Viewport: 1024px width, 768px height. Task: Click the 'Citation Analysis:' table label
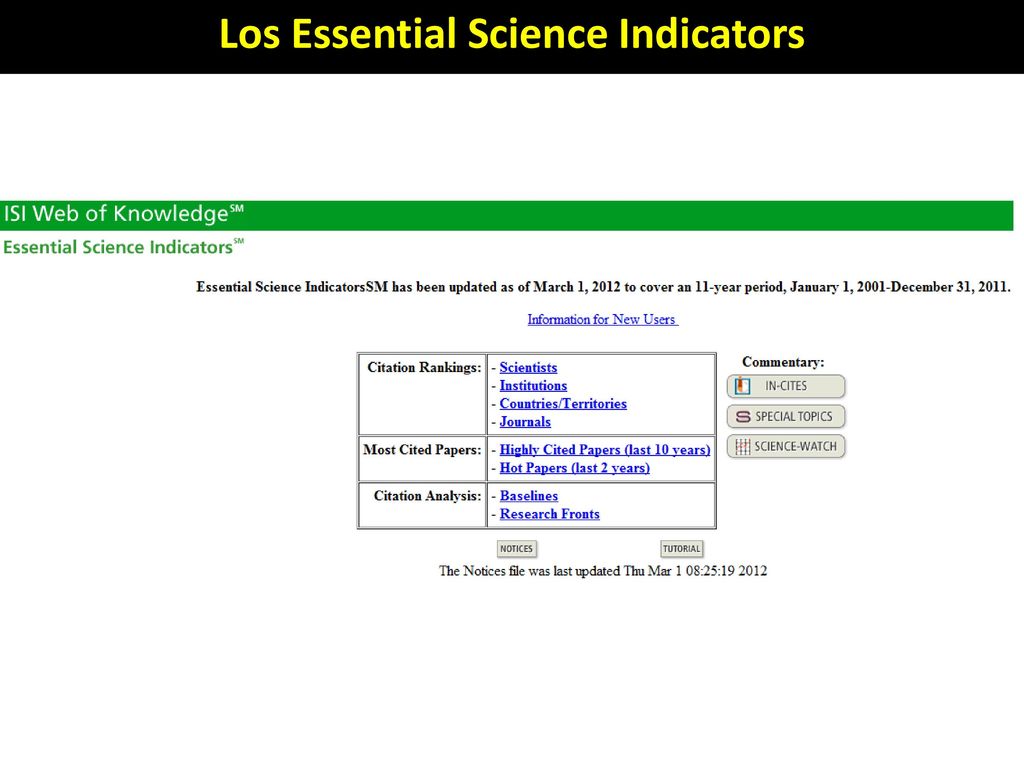click(427, 496)
